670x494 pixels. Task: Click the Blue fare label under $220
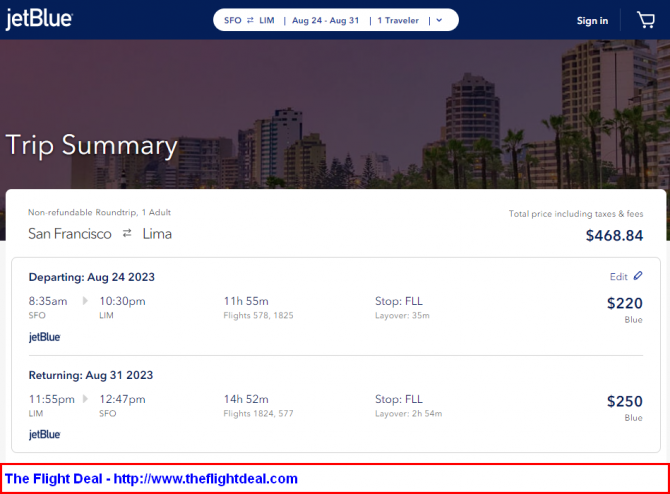[633, 320]
